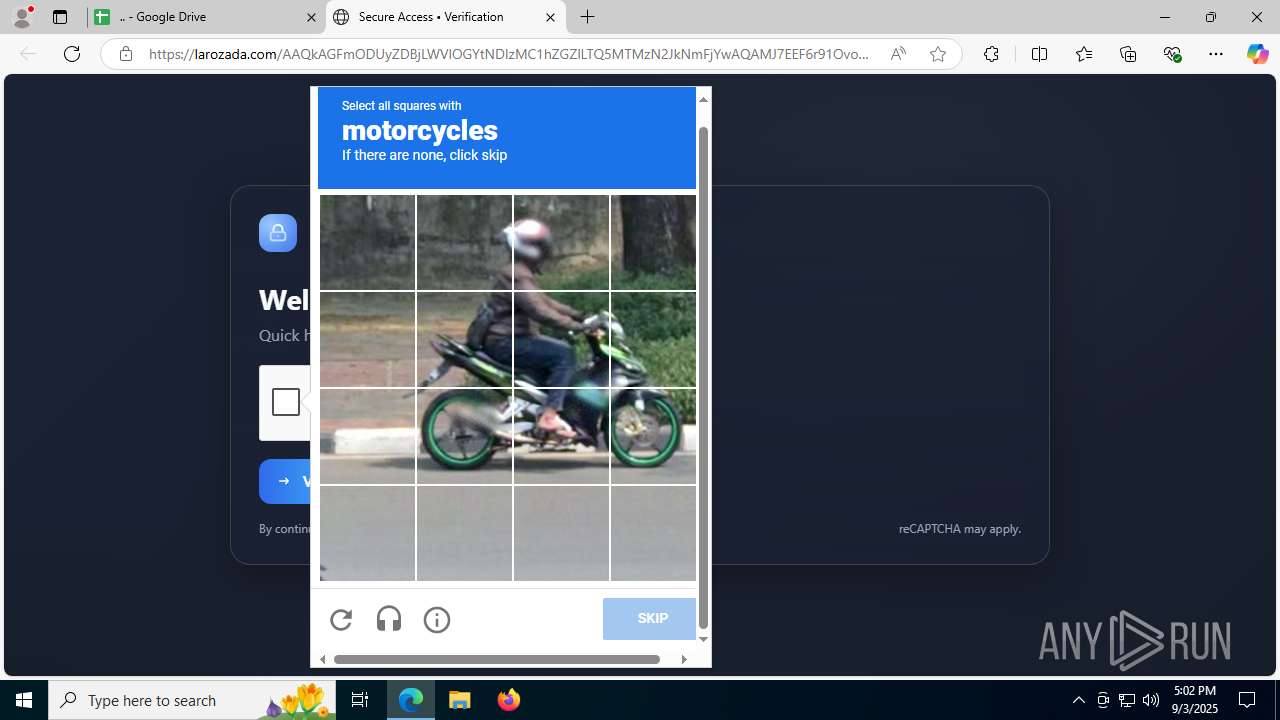Viewport: 1280px width, 720px height.
Task: Launch Firefox from the taskbar
Action: tap(509, 700)
